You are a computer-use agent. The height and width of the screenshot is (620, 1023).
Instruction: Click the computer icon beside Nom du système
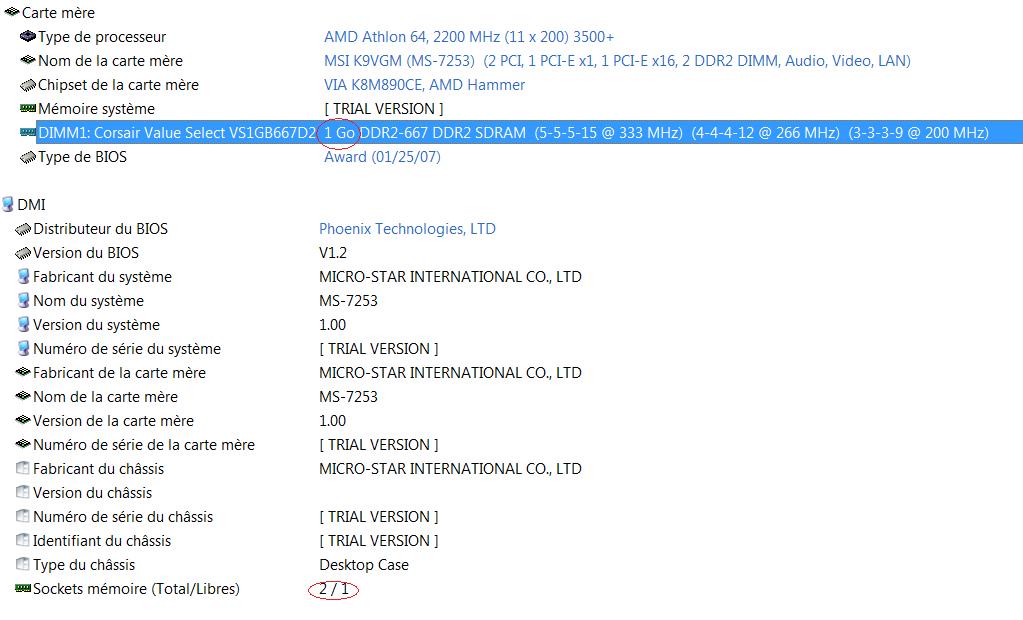tap(23, 300)
